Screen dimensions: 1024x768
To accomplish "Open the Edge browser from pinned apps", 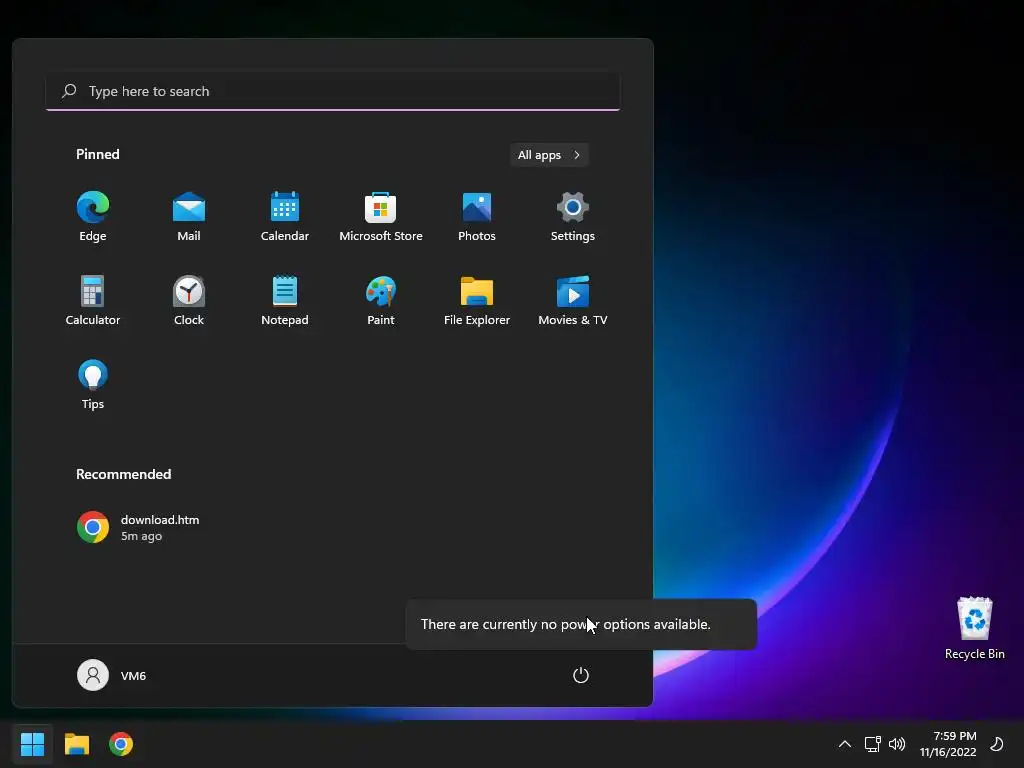I will [93, 217].
